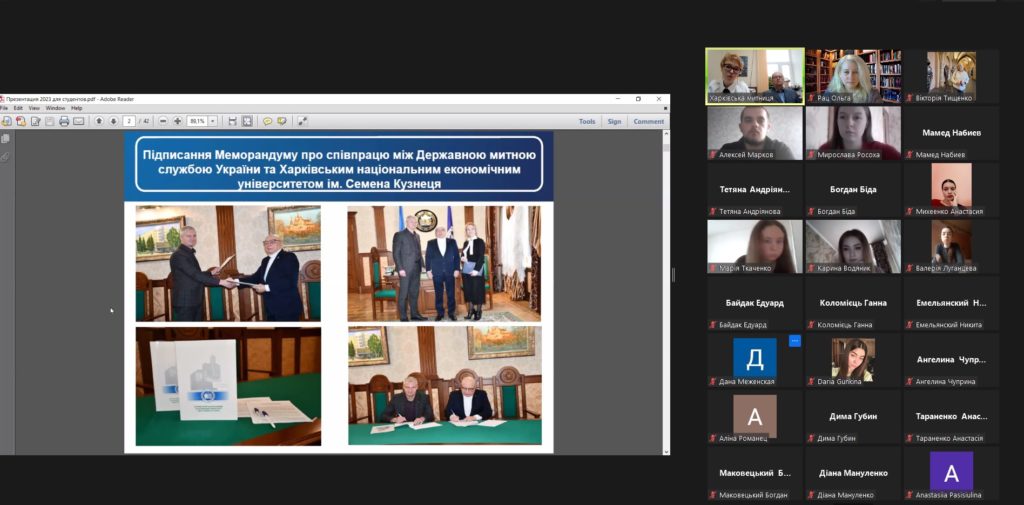Toggle the Fit one full page icon
Image resolution: width=1024 pixels, height=505 pixels.
click(x=247, y=121)
